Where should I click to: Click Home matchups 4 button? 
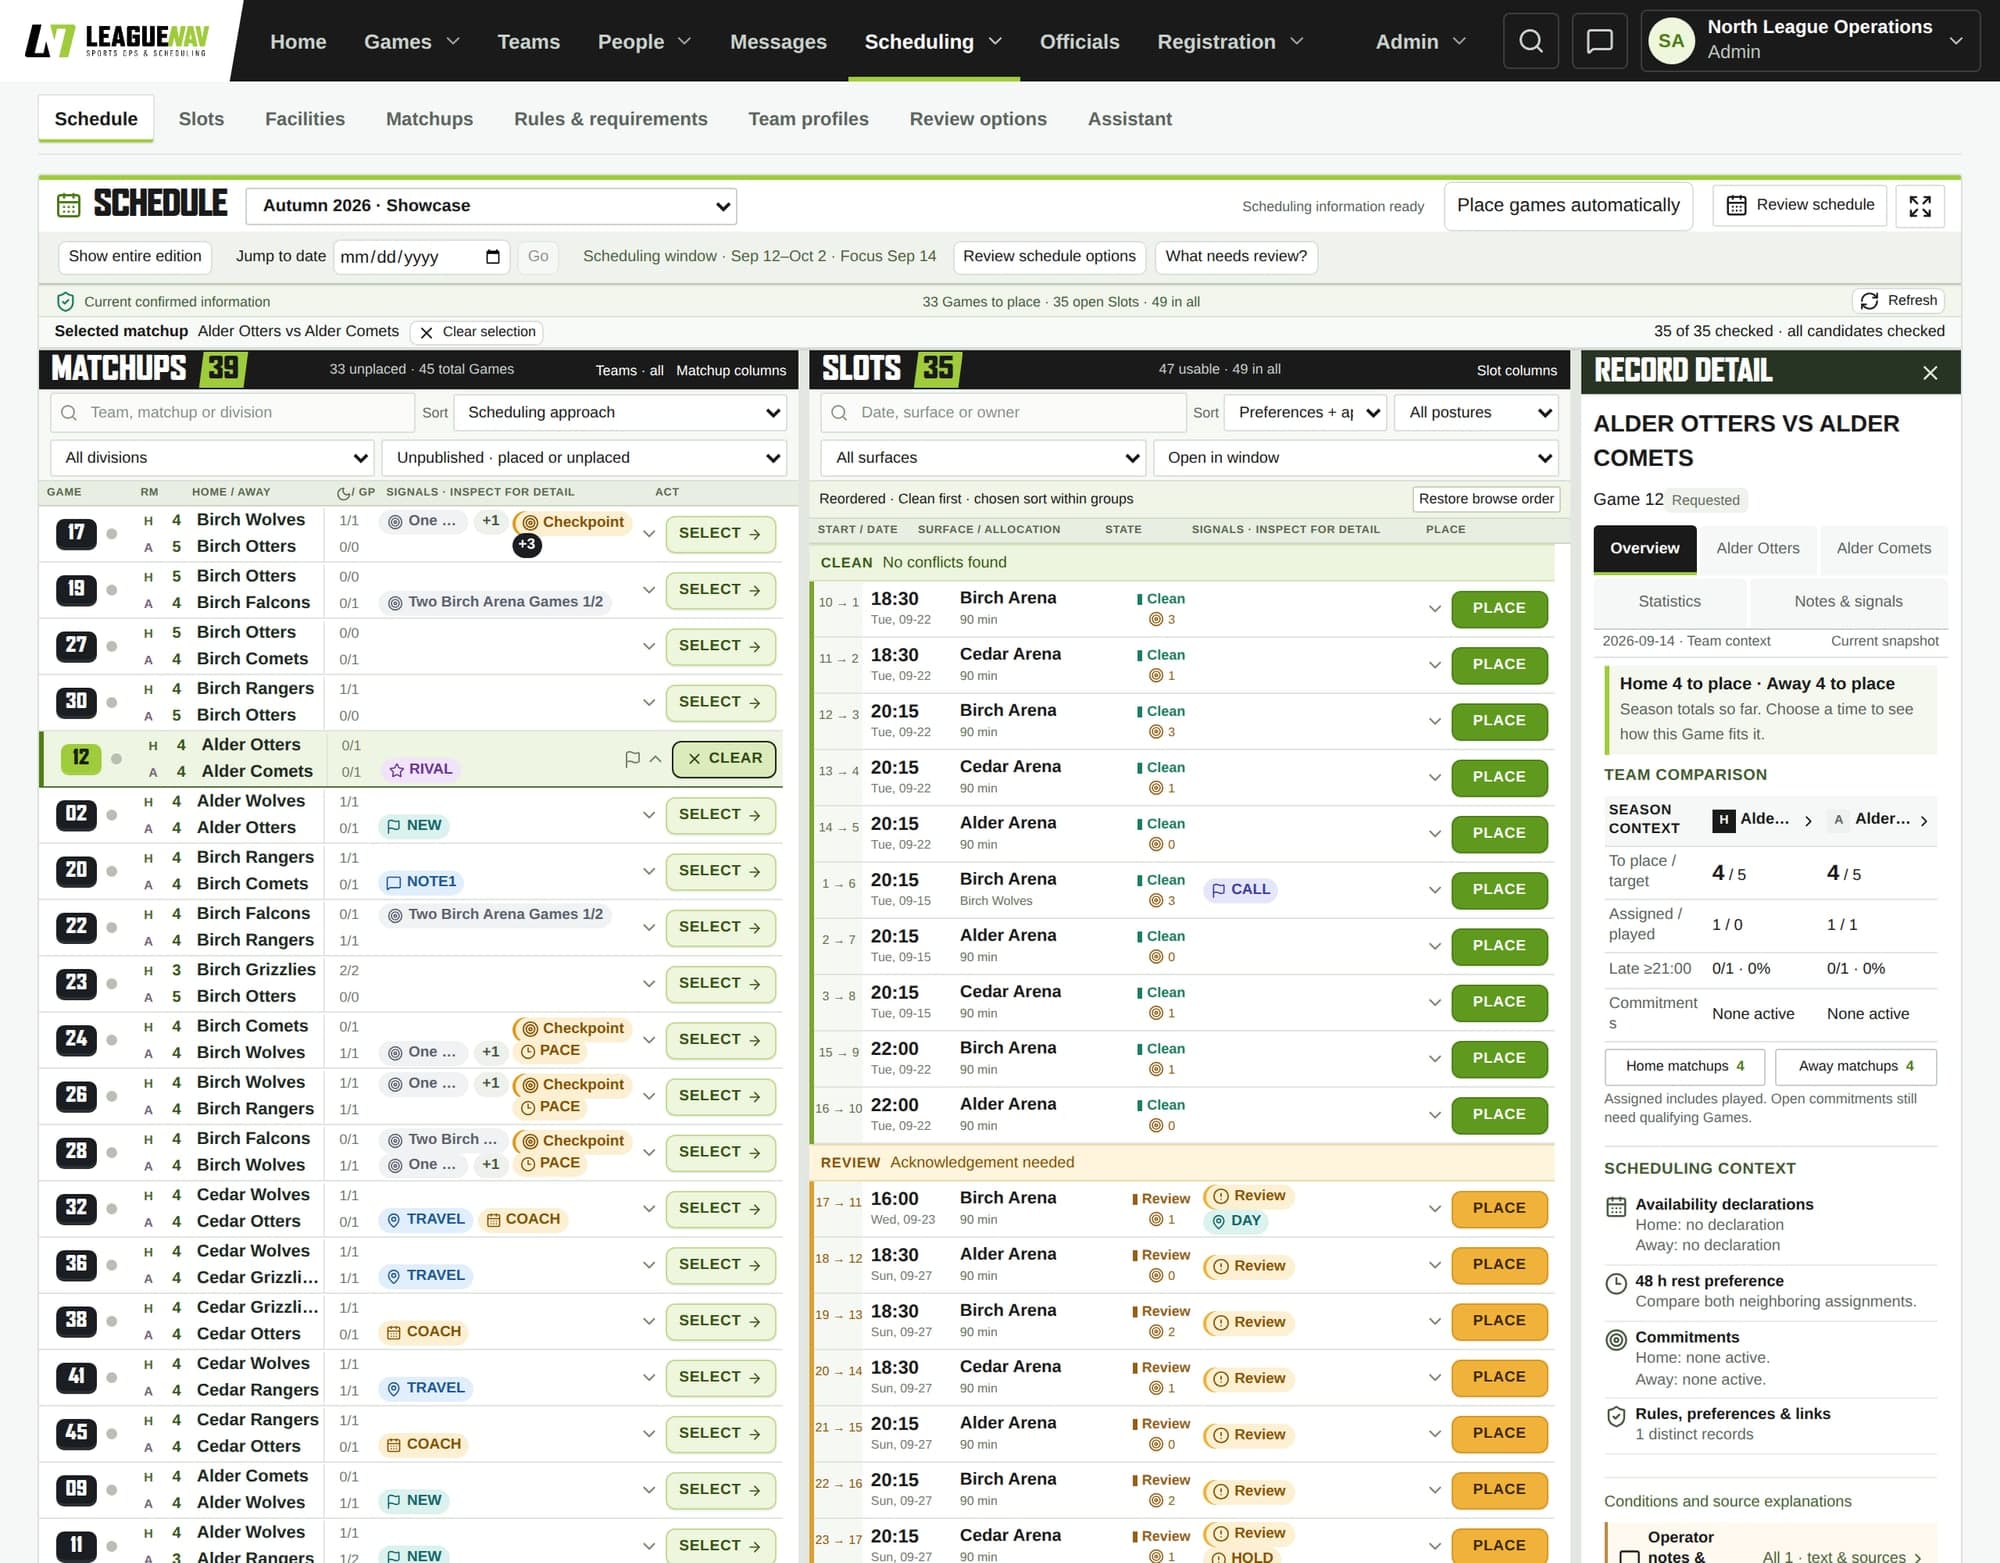tap(1684, 1067)
